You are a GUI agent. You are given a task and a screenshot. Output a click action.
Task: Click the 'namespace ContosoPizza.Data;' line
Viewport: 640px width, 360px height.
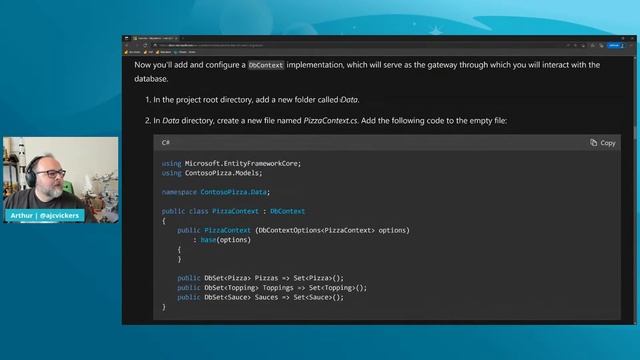click(x=216, y=192)
